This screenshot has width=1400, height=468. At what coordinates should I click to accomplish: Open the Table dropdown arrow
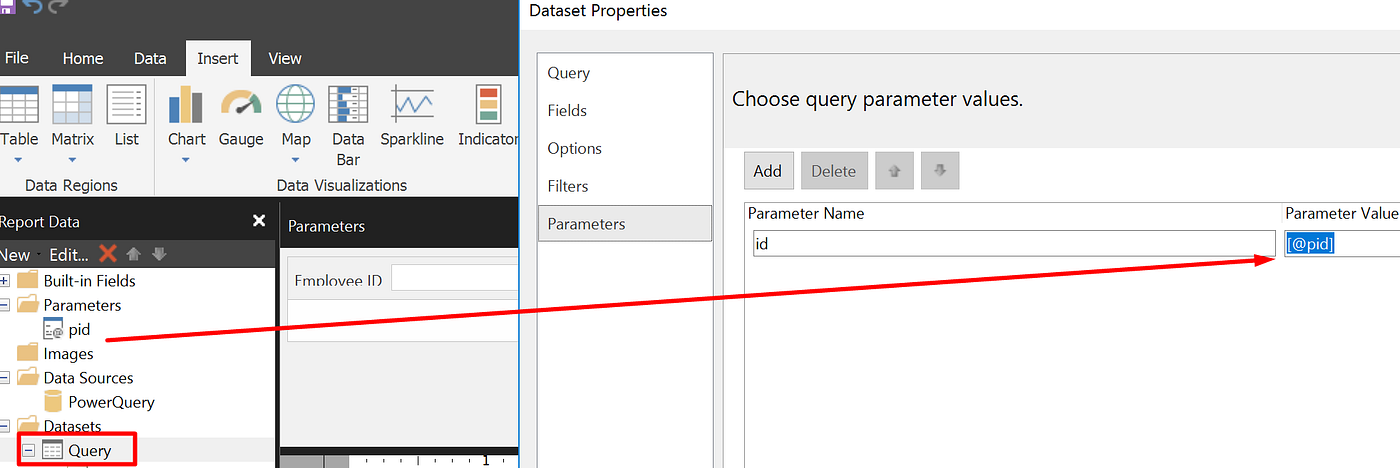[18, 160]
